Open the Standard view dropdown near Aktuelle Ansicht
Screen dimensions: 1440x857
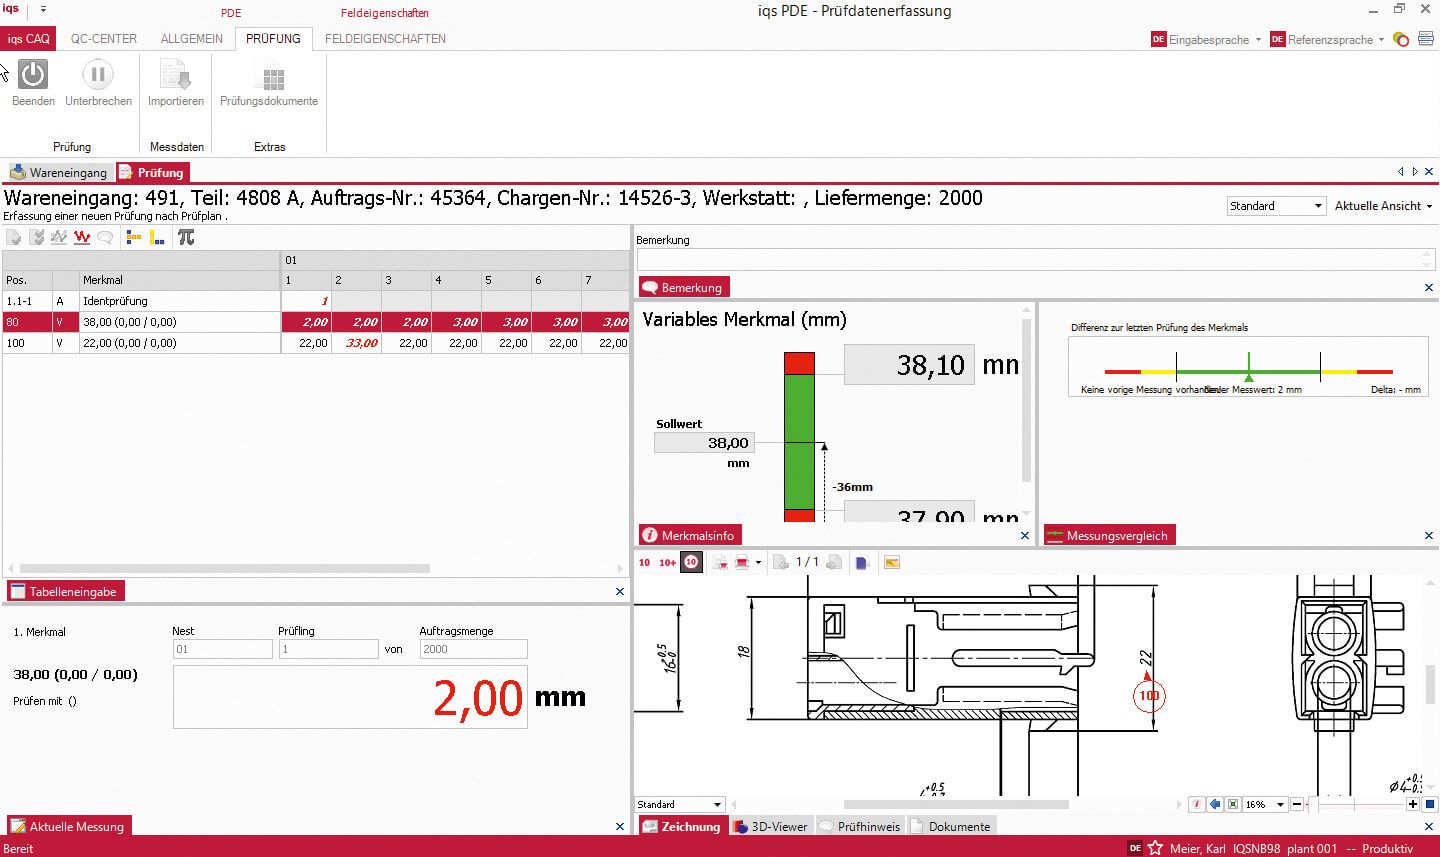(1275, 205)
